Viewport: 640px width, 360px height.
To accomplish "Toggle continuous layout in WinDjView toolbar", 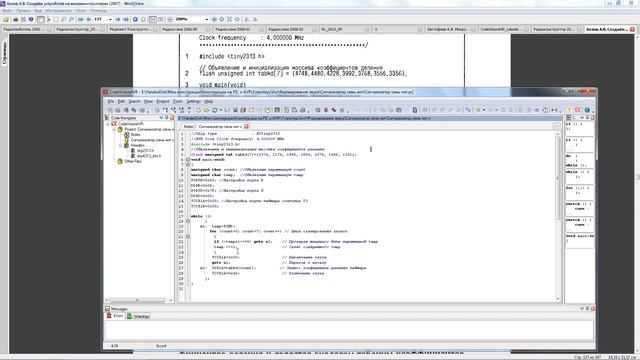I will click(152, 19).
